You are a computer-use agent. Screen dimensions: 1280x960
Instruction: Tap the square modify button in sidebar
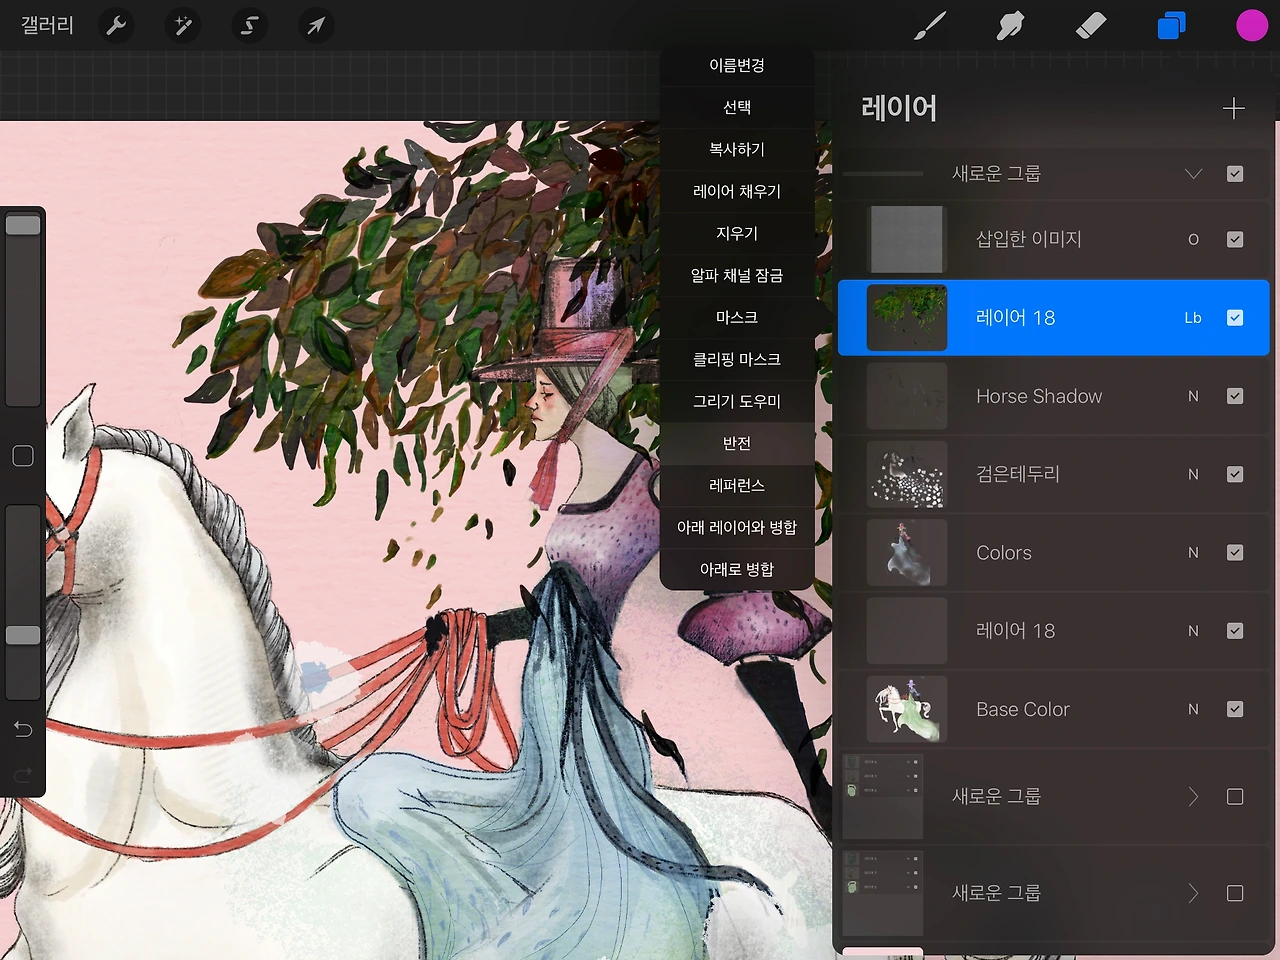pyautogui.click(x=23, y=456)
